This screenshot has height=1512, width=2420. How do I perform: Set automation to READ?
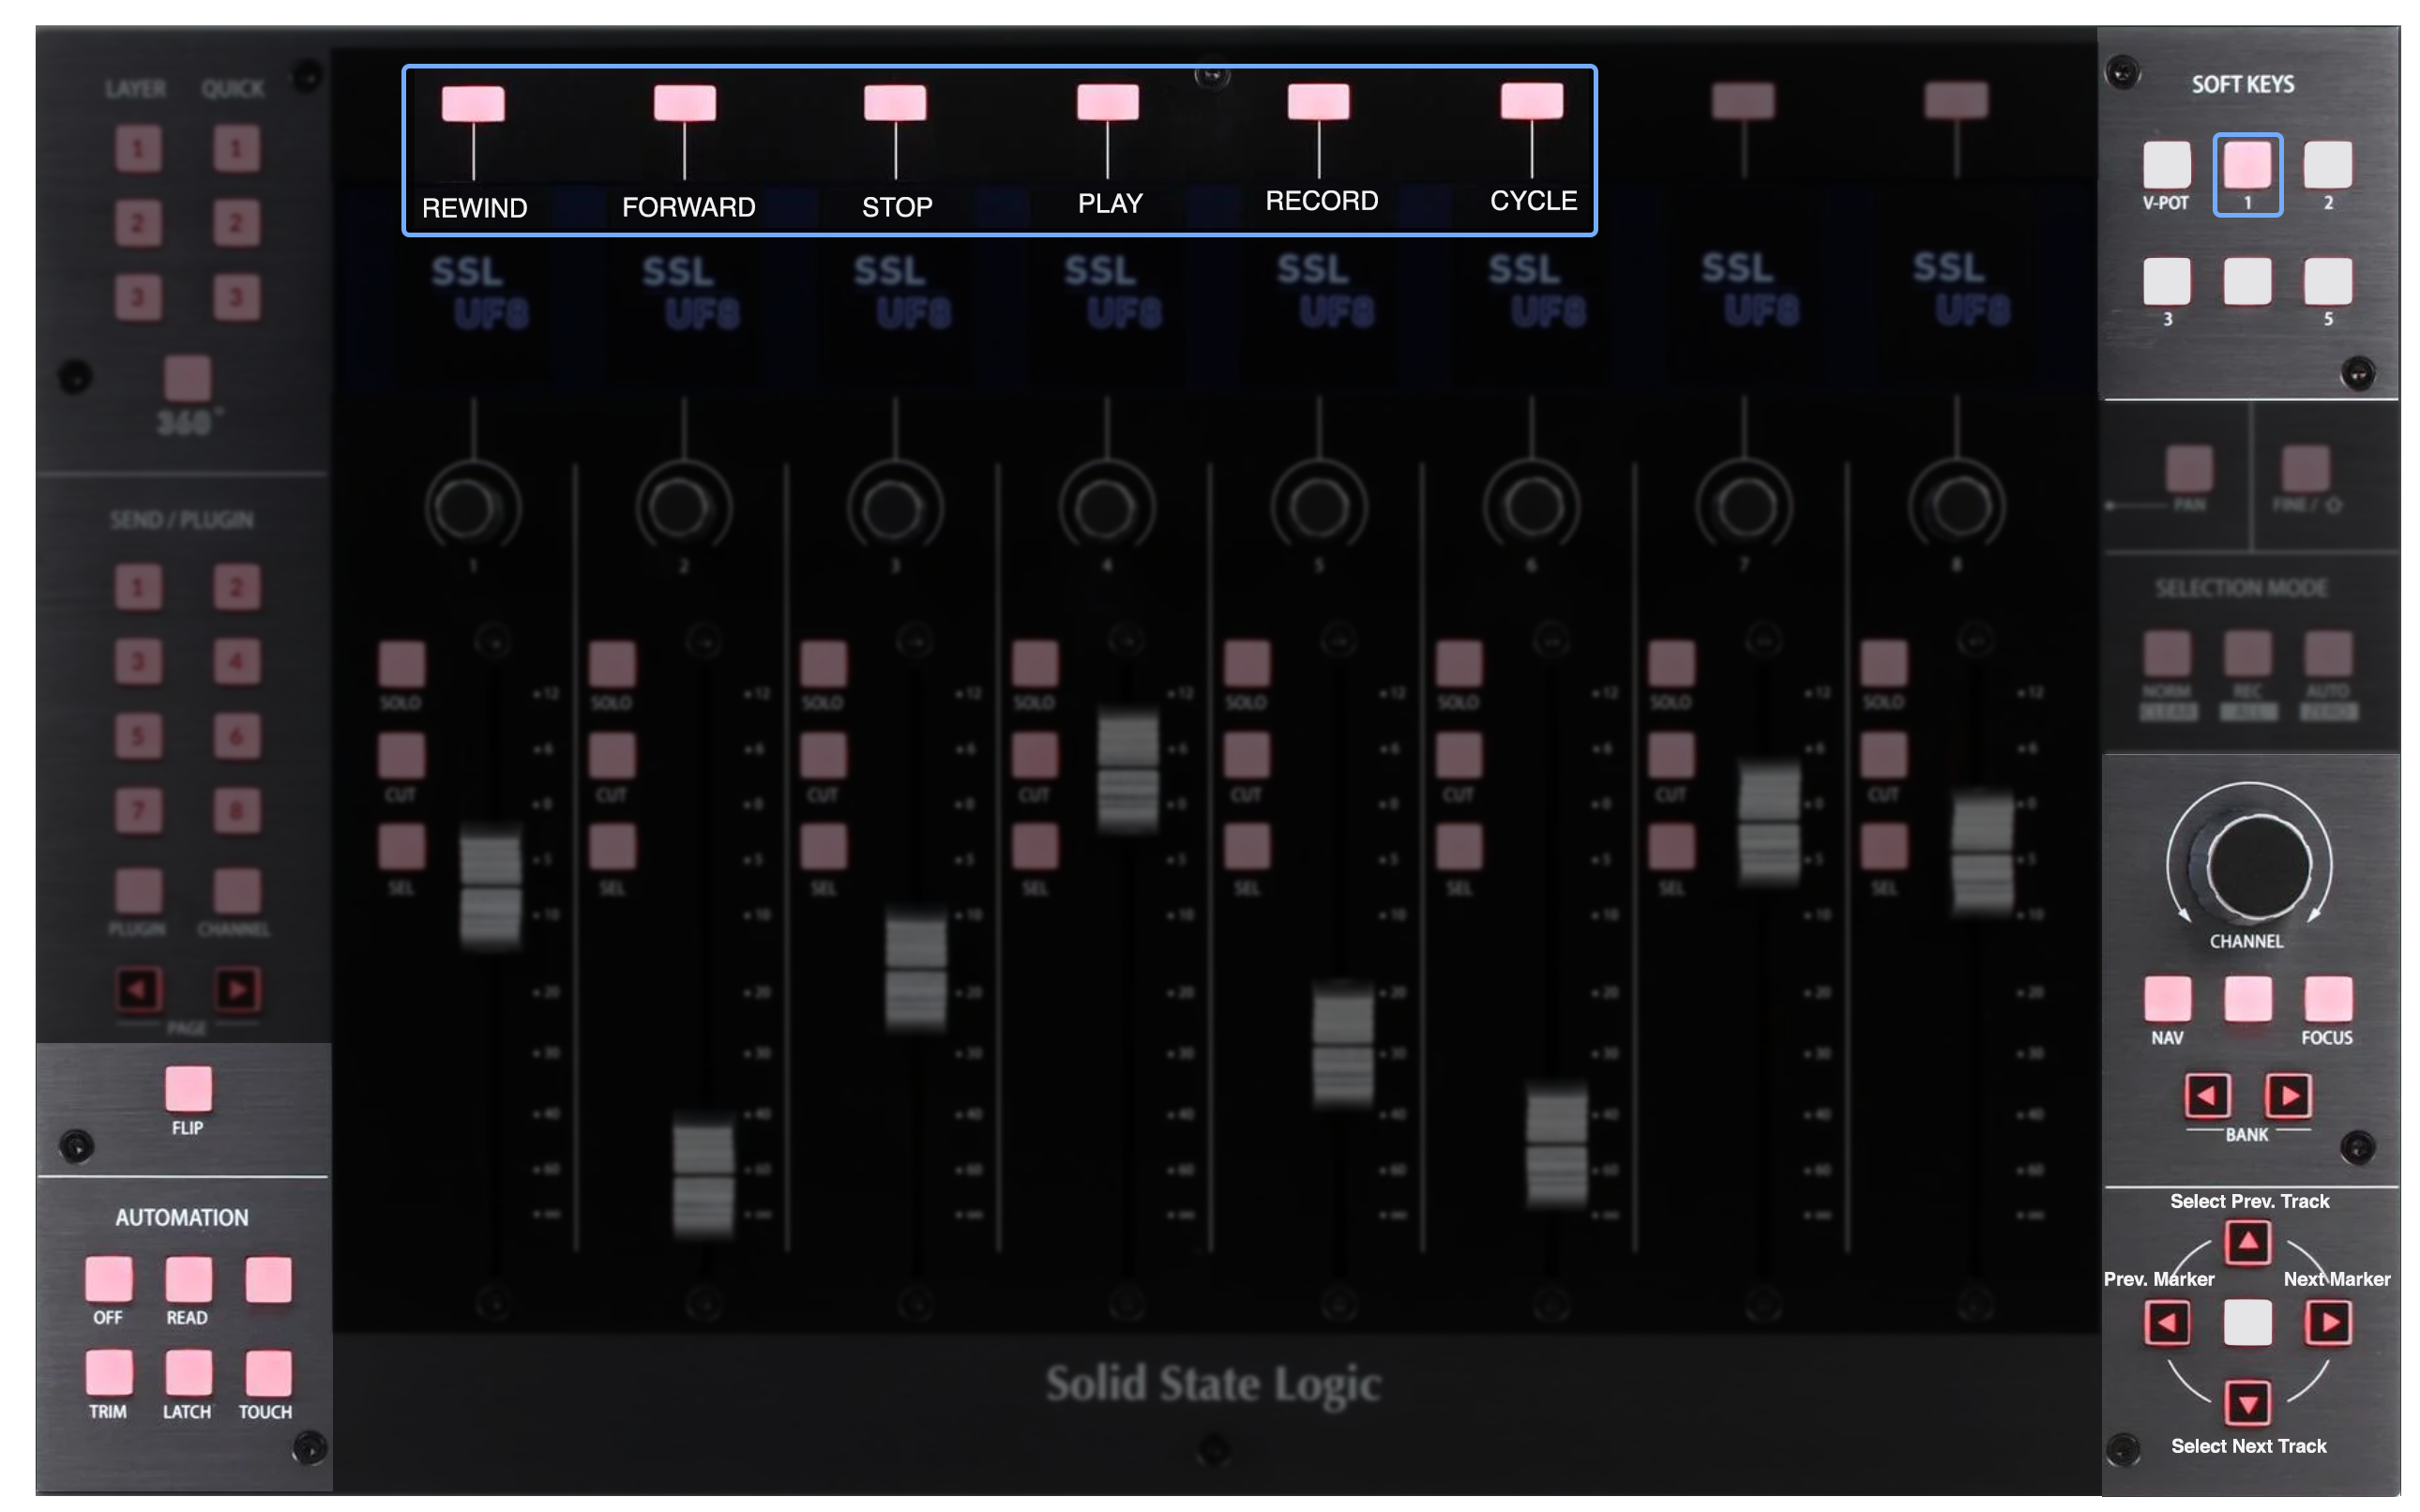pyautogui.click(x=188, y=1280)
